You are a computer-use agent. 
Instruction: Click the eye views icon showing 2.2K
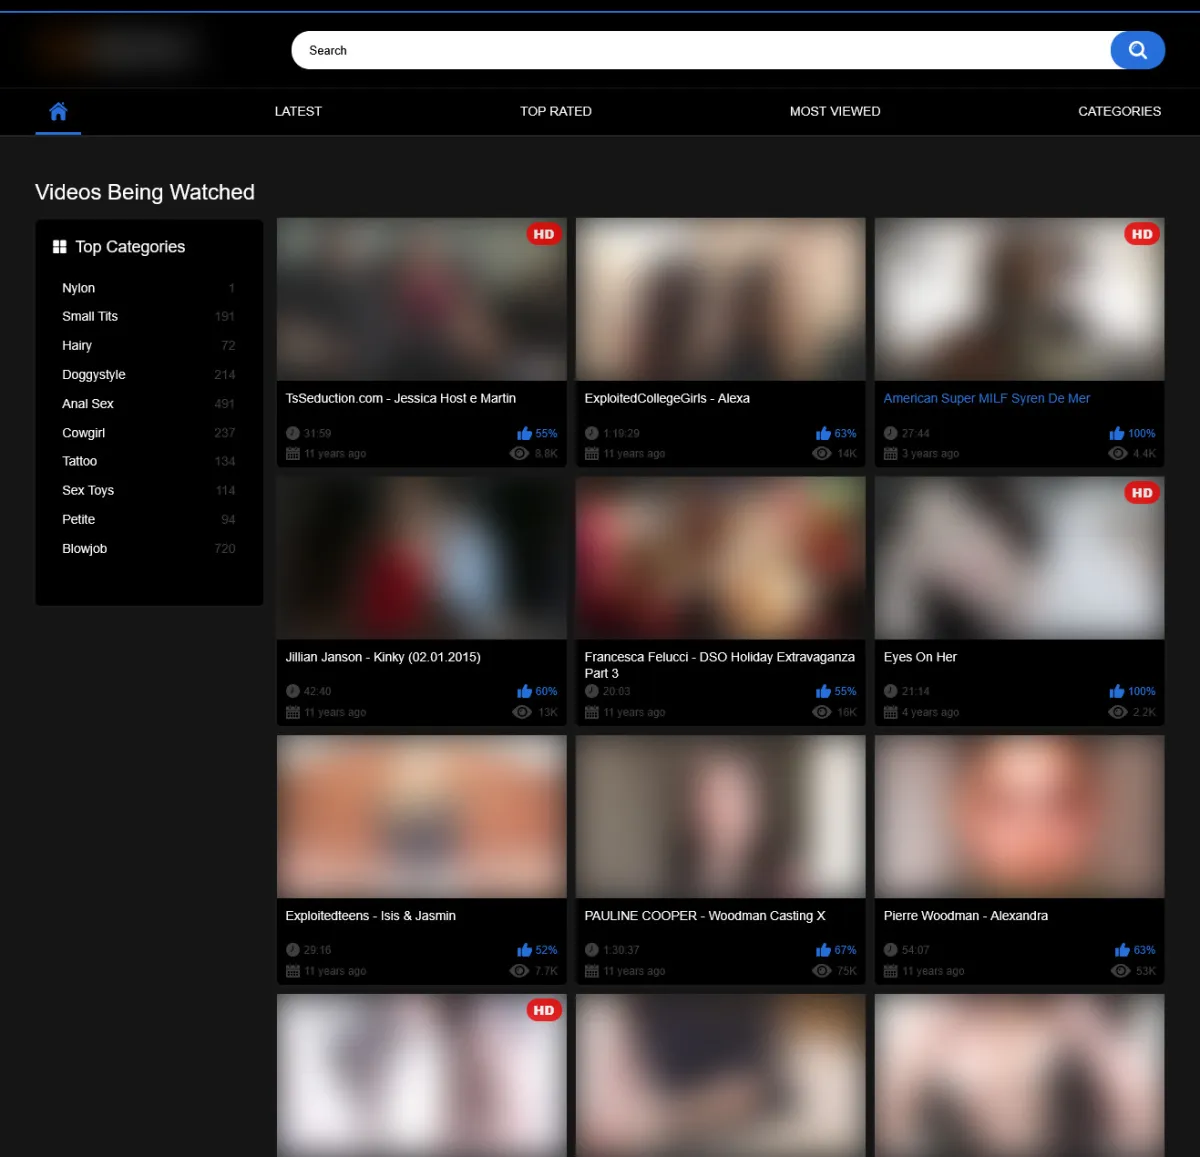tap(1117, 712)
